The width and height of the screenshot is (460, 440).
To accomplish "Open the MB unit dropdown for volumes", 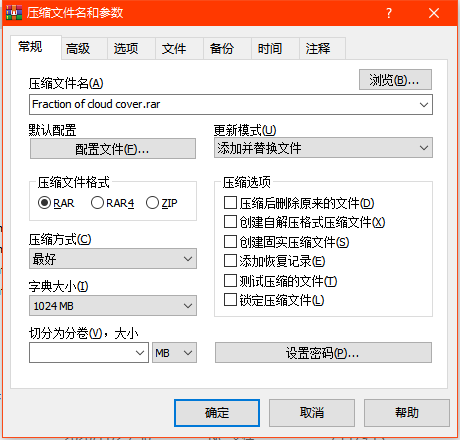I will point(174,353).
